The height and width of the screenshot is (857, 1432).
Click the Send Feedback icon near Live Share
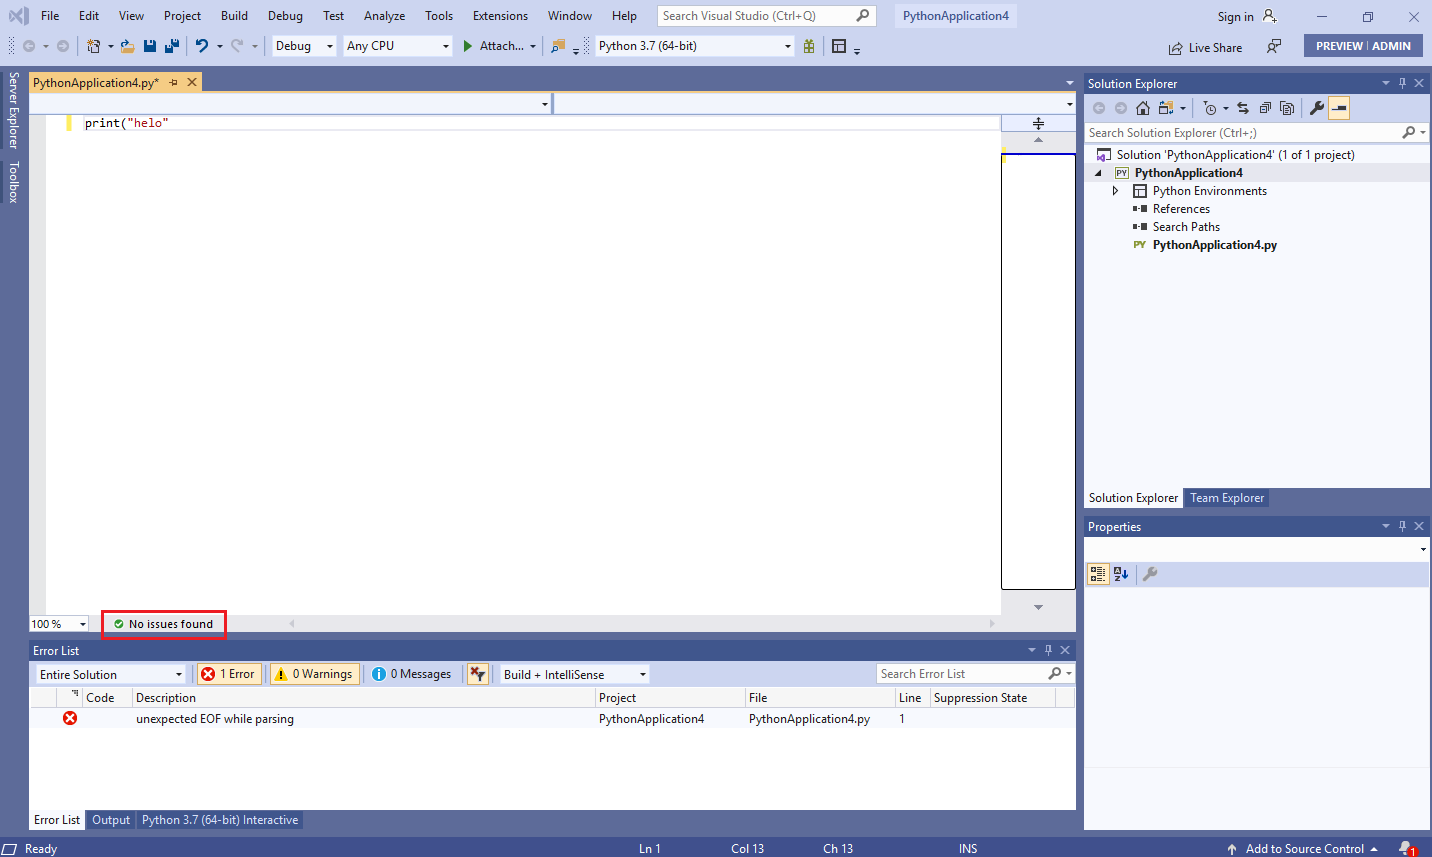tap(1274, 47)
